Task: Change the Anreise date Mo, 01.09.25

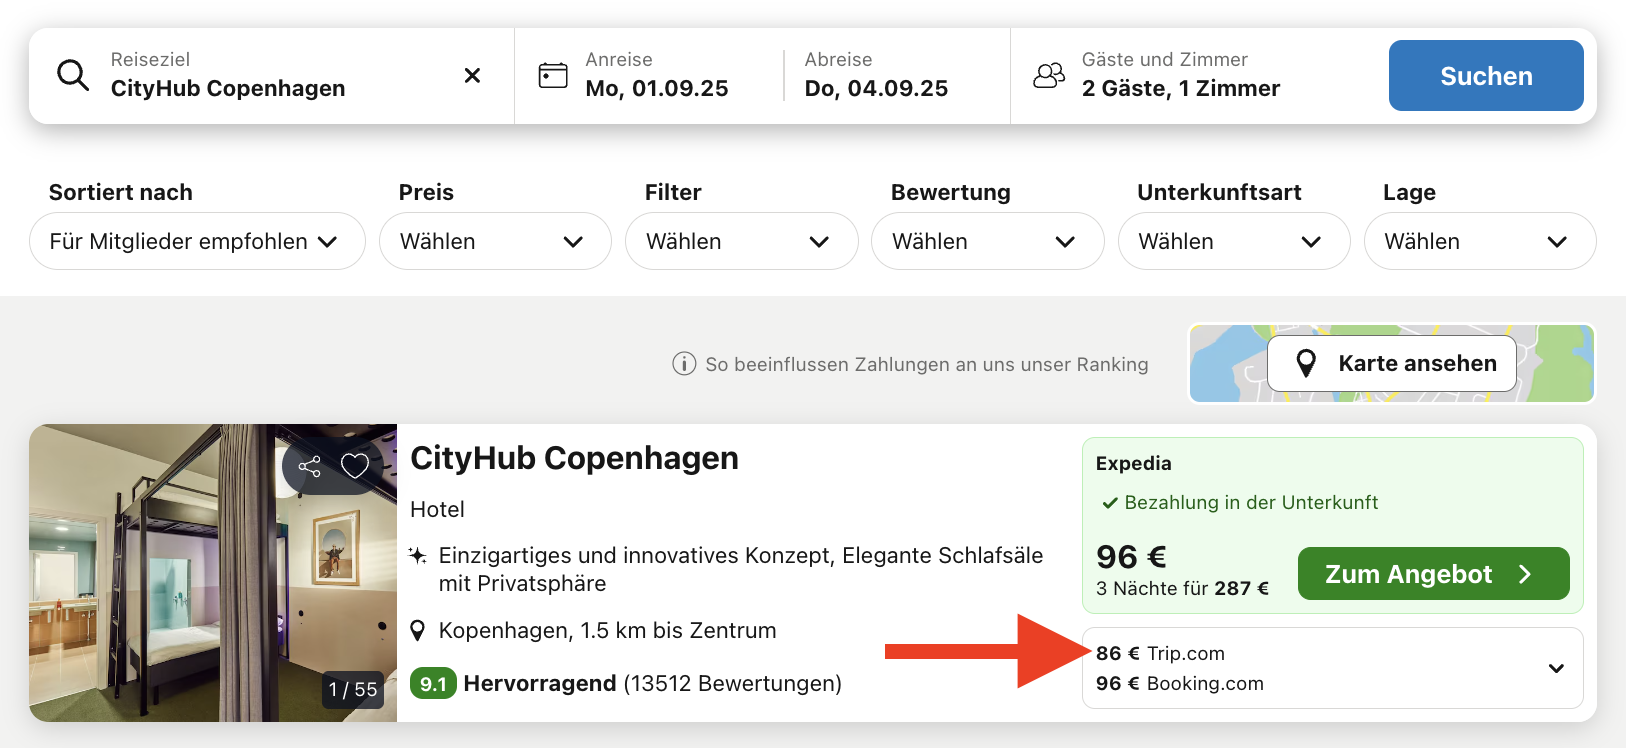Action: click(657, 88)
